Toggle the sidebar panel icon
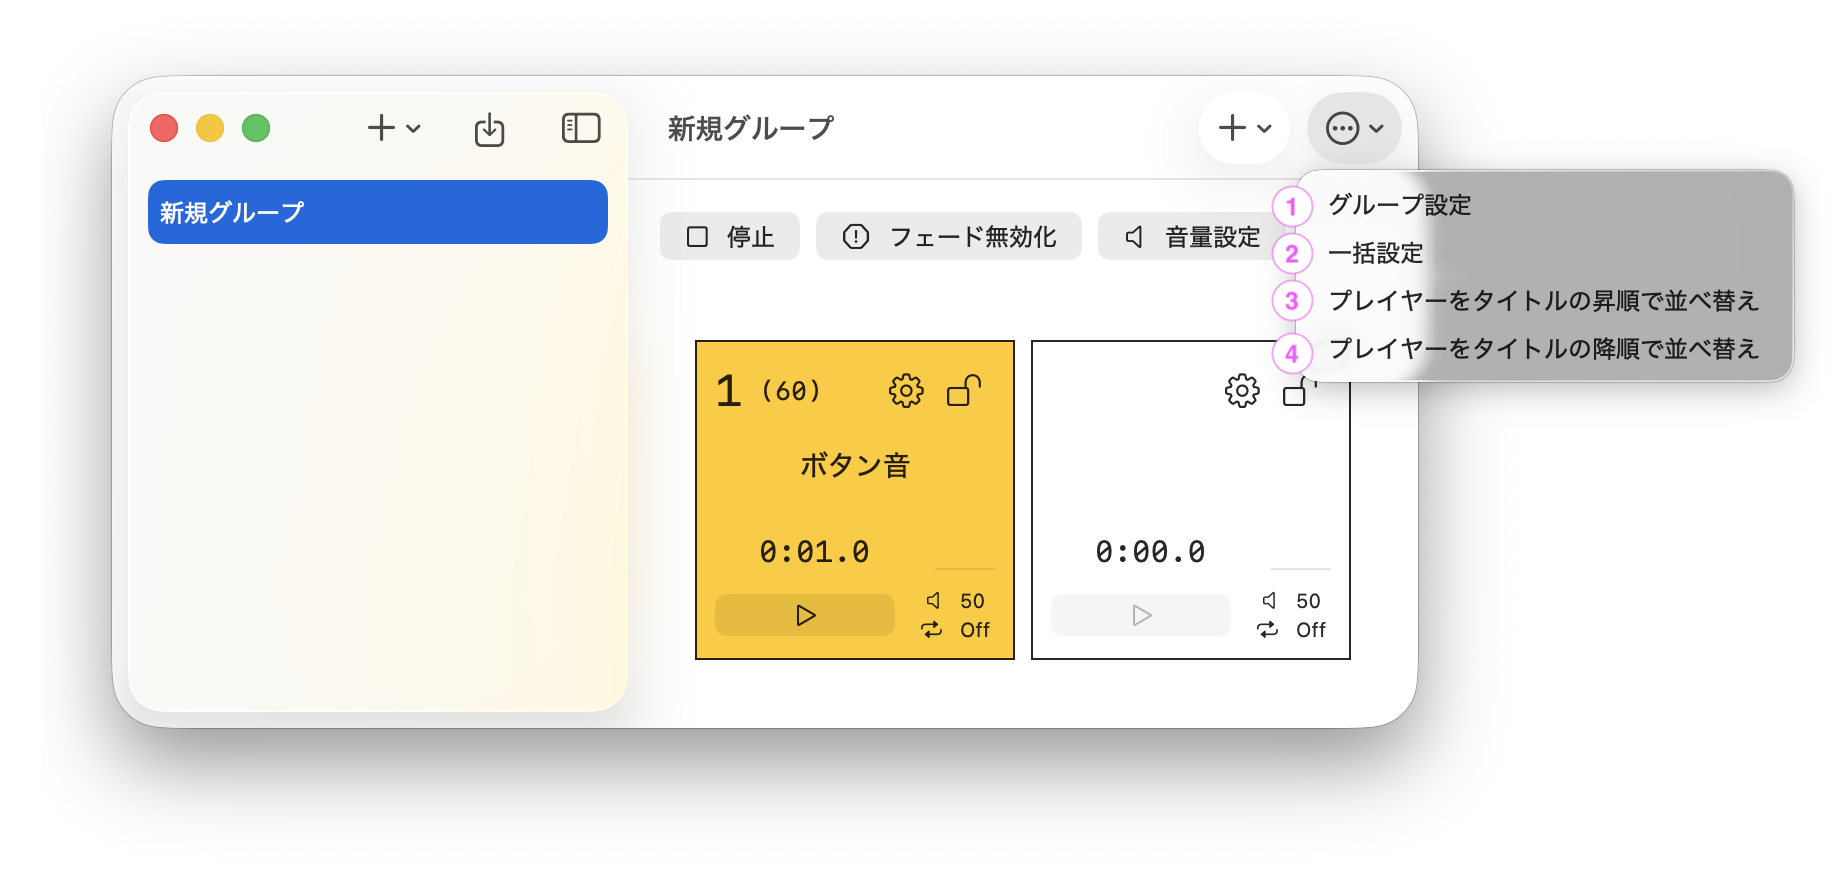The height and width of the screenshot is (876, 1840). (x=581, y=128)
